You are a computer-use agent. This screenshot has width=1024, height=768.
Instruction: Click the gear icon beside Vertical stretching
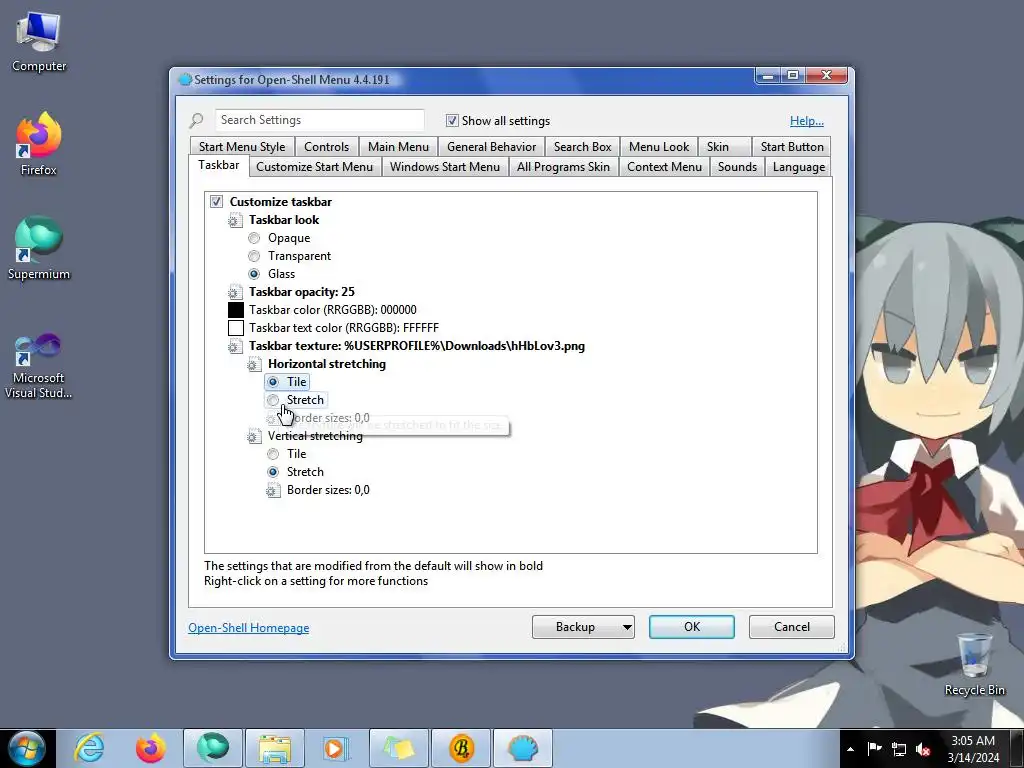coord(254,436)
